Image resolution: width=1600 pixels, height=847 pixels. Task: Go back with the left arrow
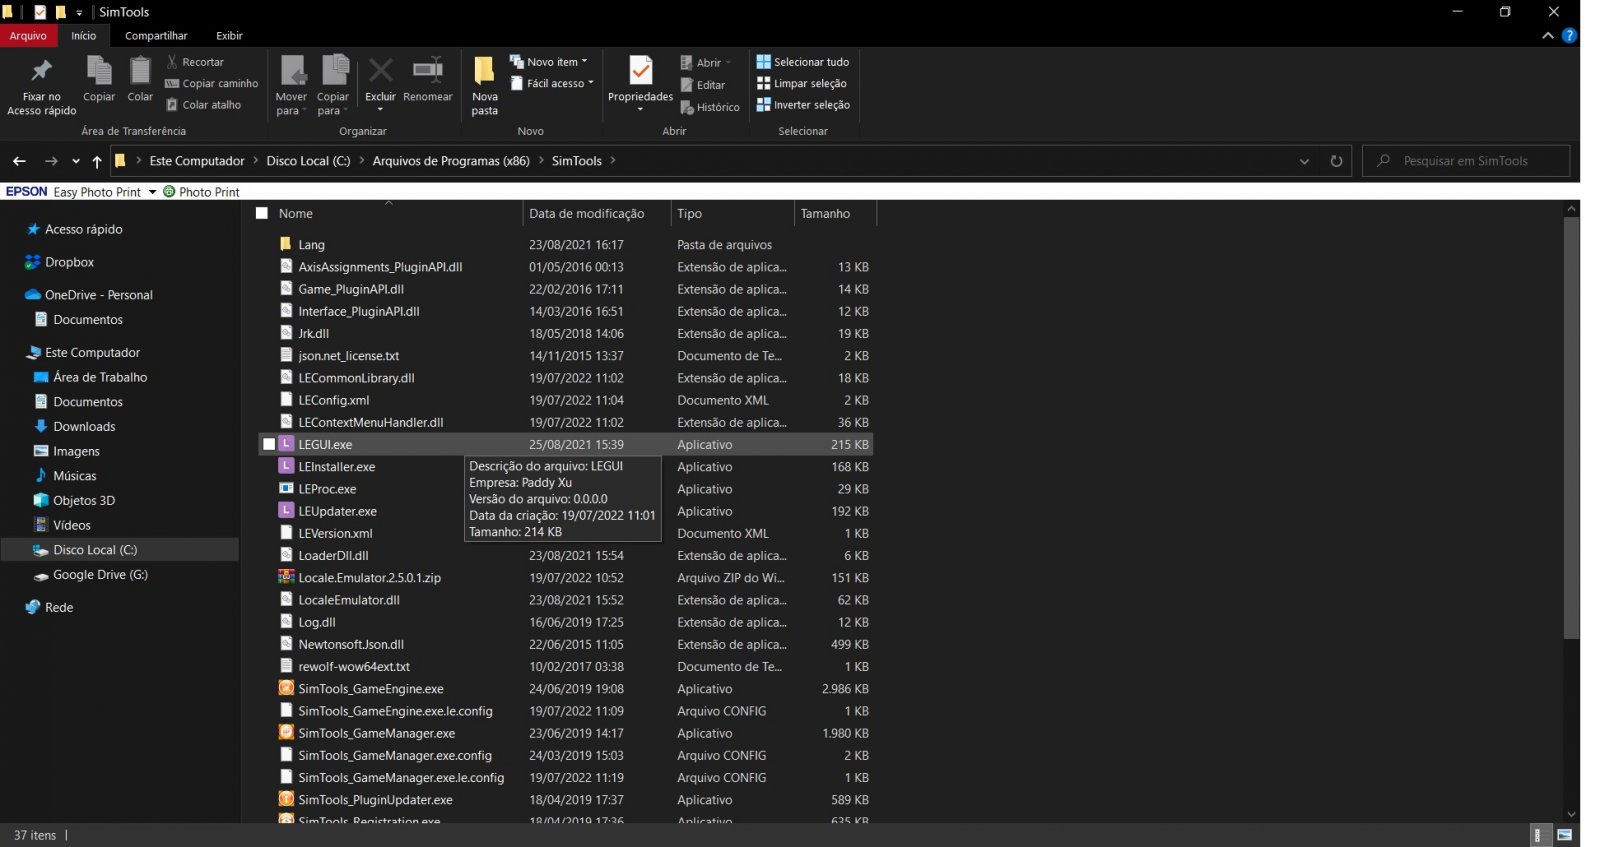19,161
